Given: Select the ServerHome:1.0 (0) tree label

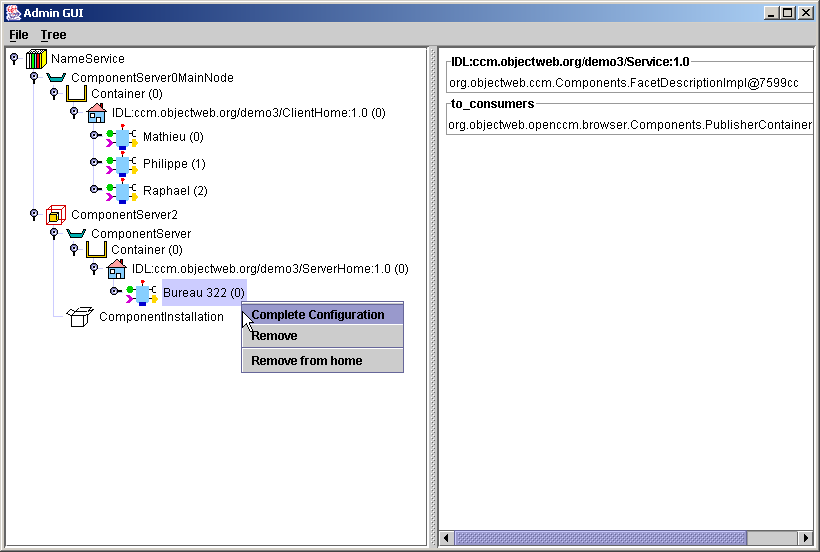Looking at the screenshot, I should click(270, 269).
